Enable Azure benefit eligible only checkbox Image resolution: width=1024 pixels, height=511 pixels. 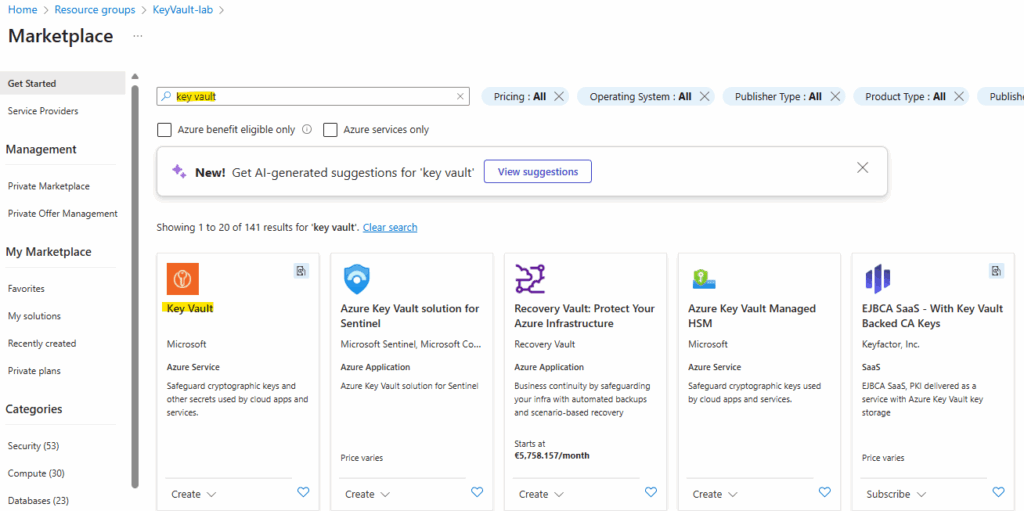165,129
